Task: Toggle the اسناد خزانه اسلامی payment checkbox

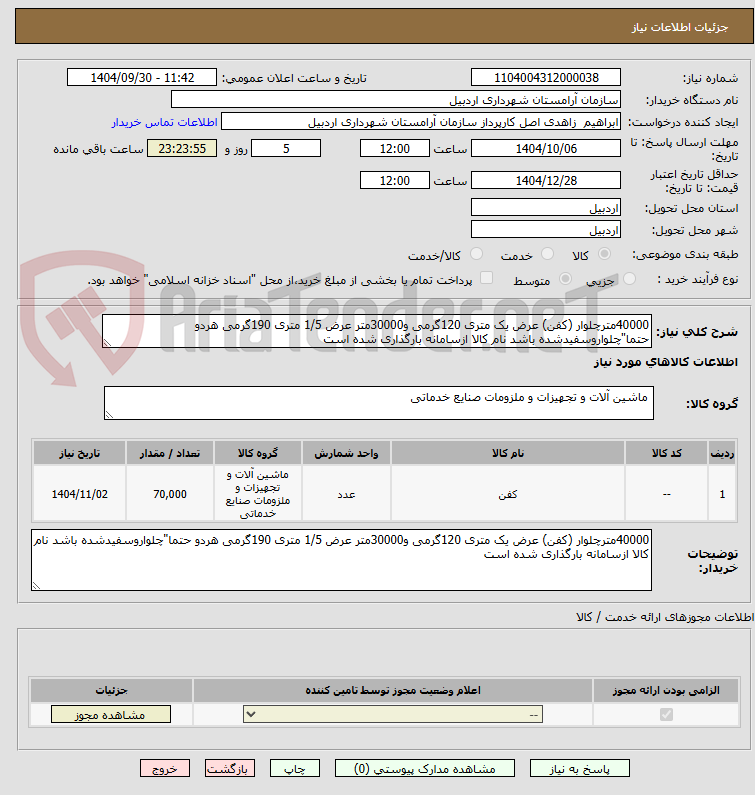Action: [x=486, y=278]
